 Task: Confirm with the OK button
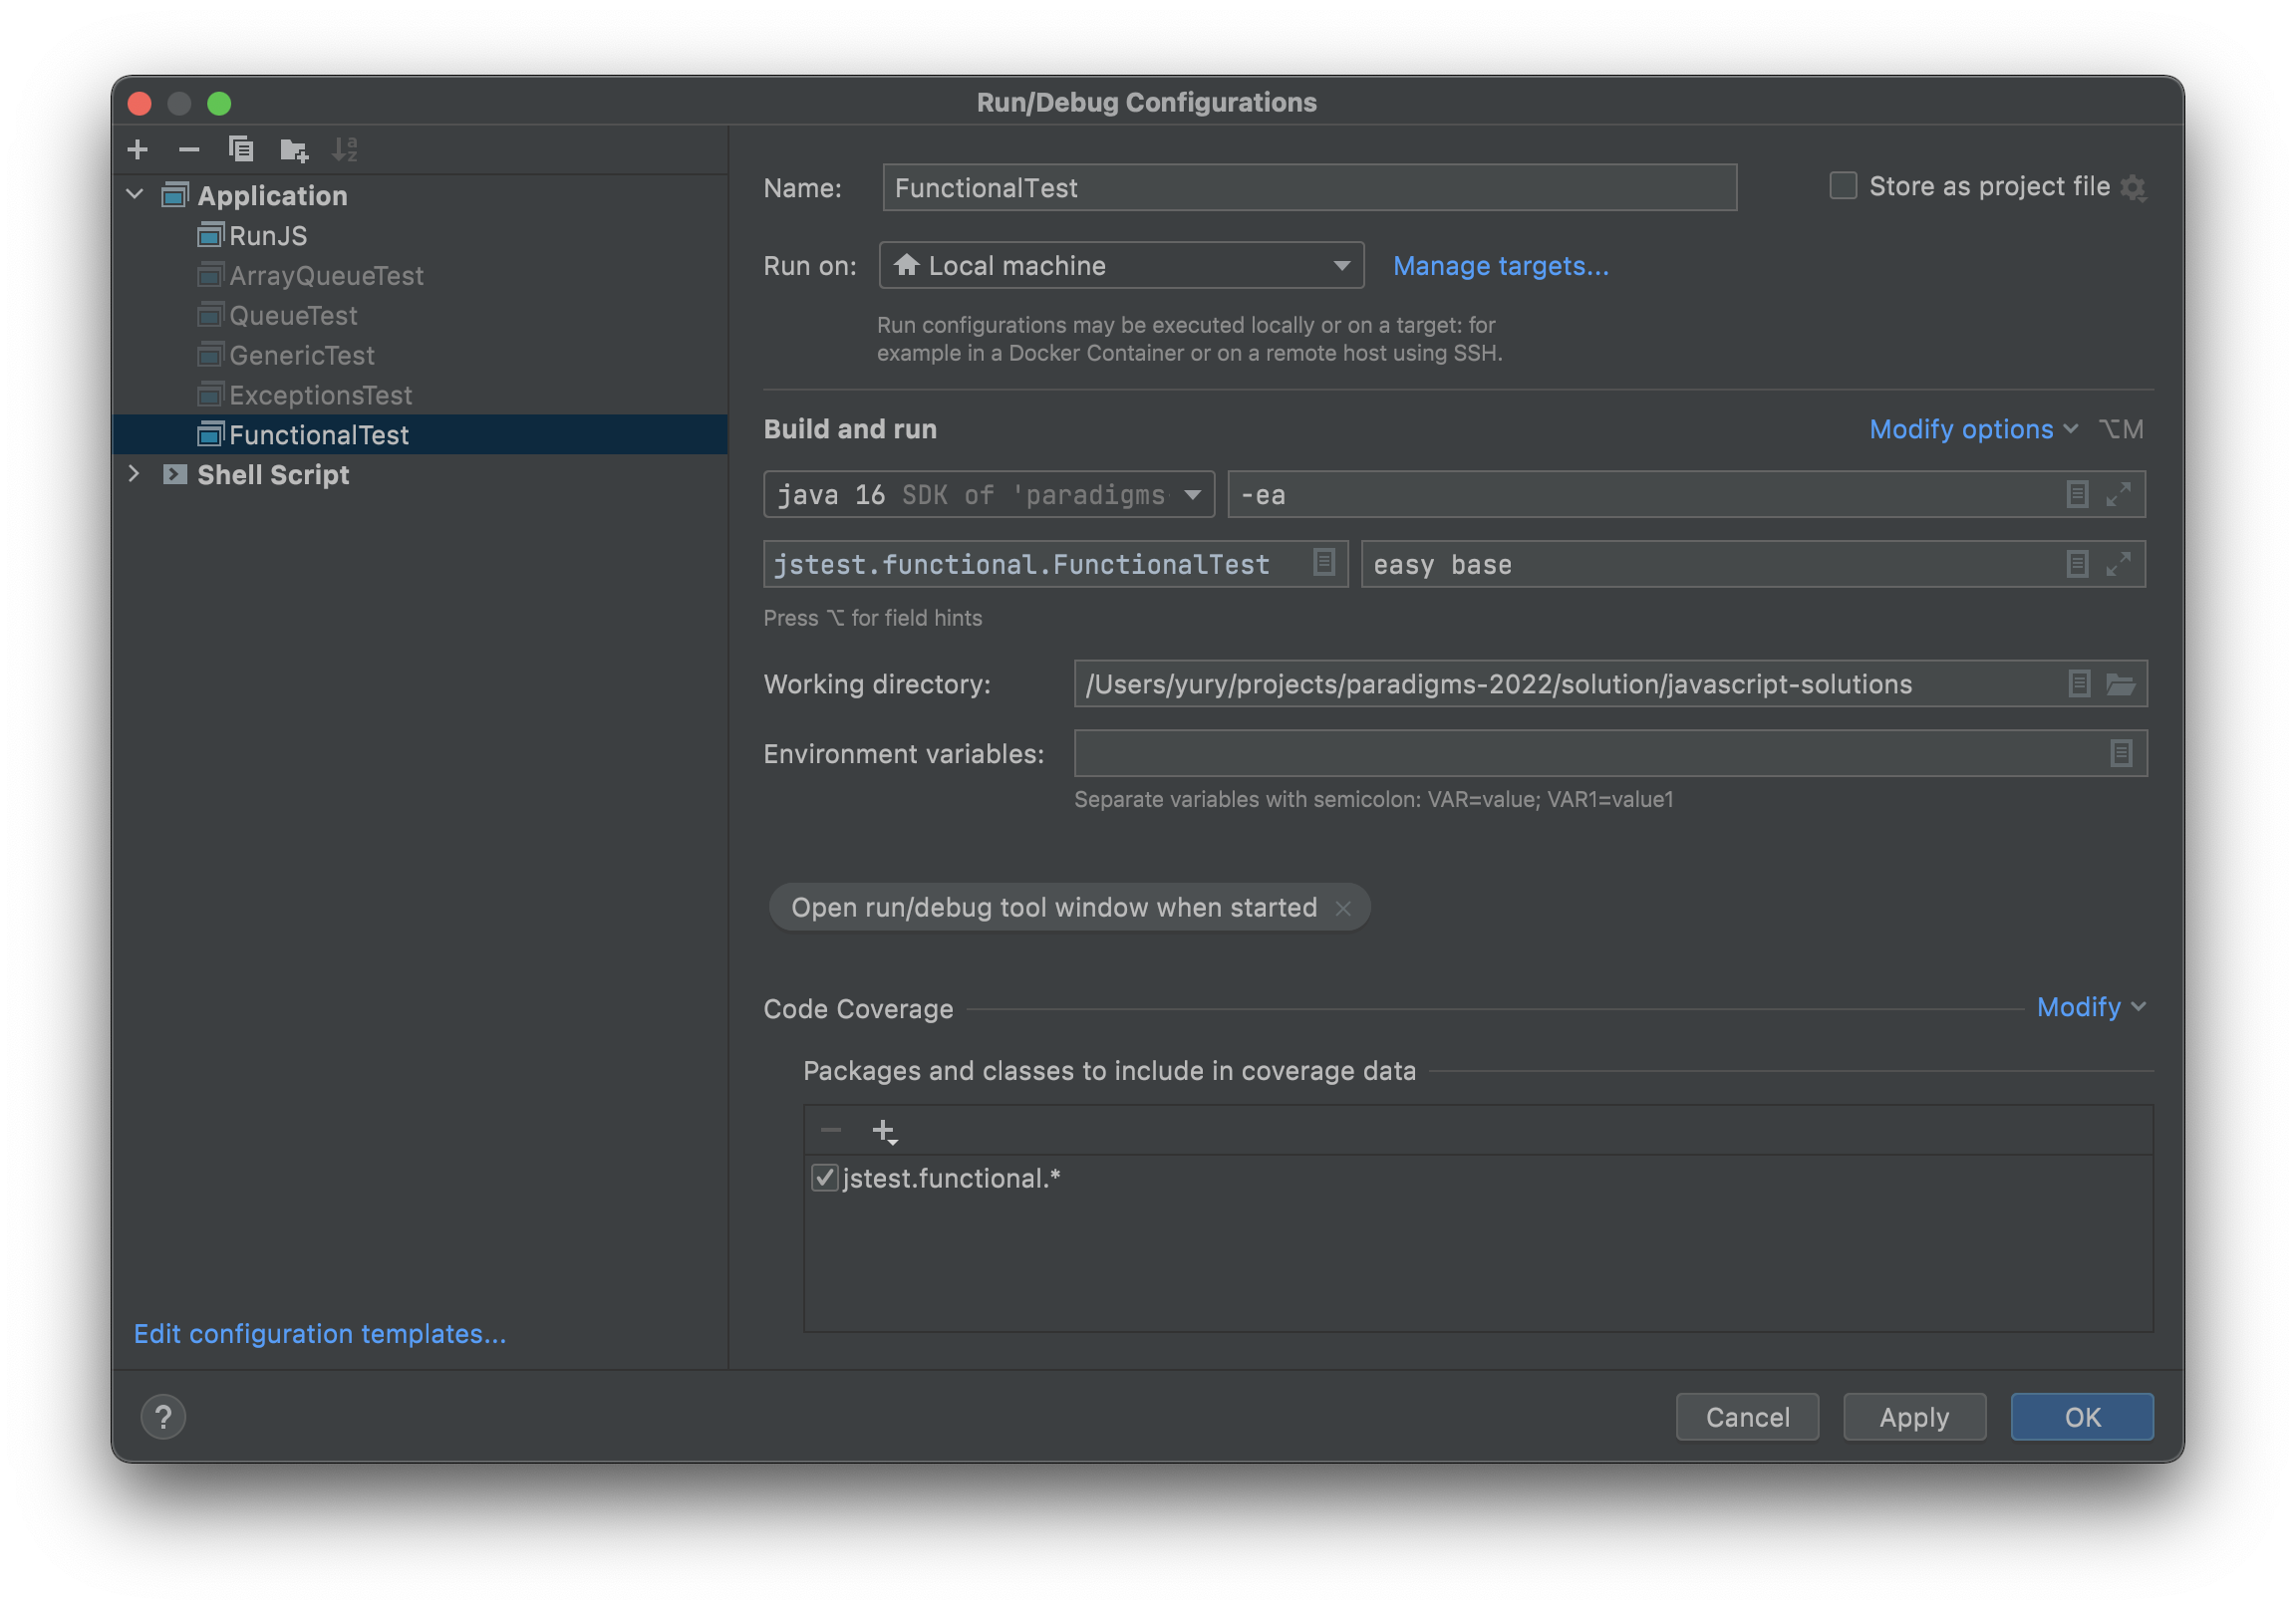(x=2082, y=1417)
